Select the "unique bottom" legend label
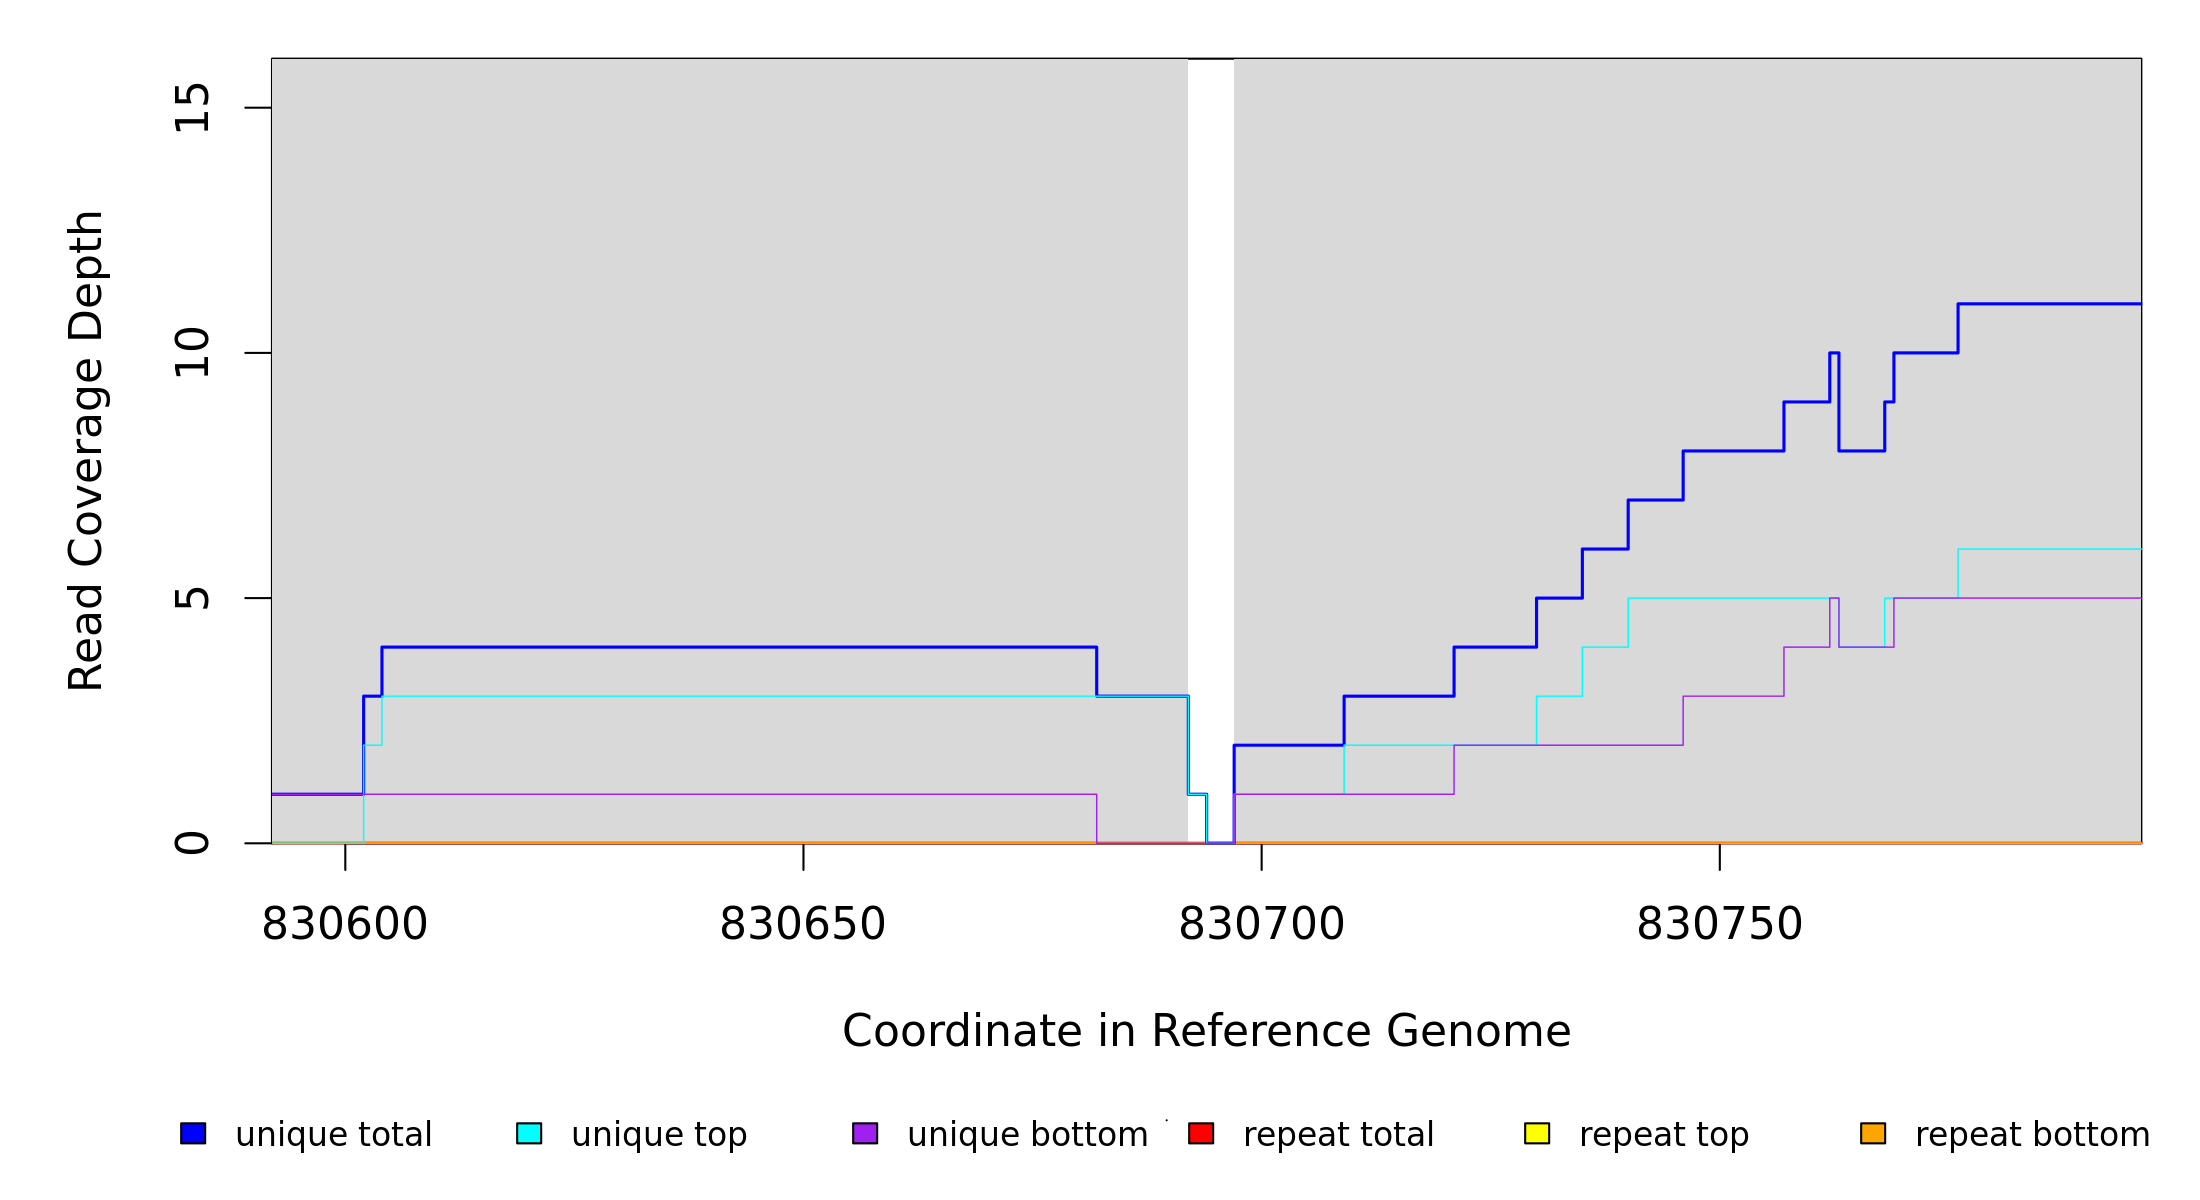Screen dimensions: 2200x1200 coord(1027,1135)
